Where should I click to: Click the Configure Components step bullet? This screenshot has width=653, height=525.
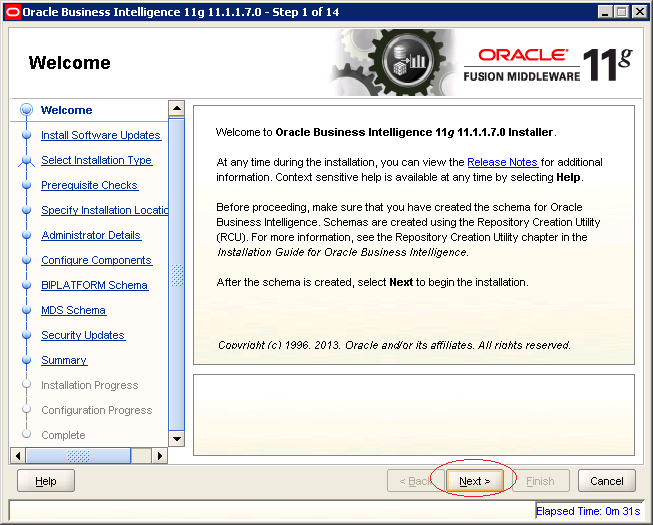(26, 260)
